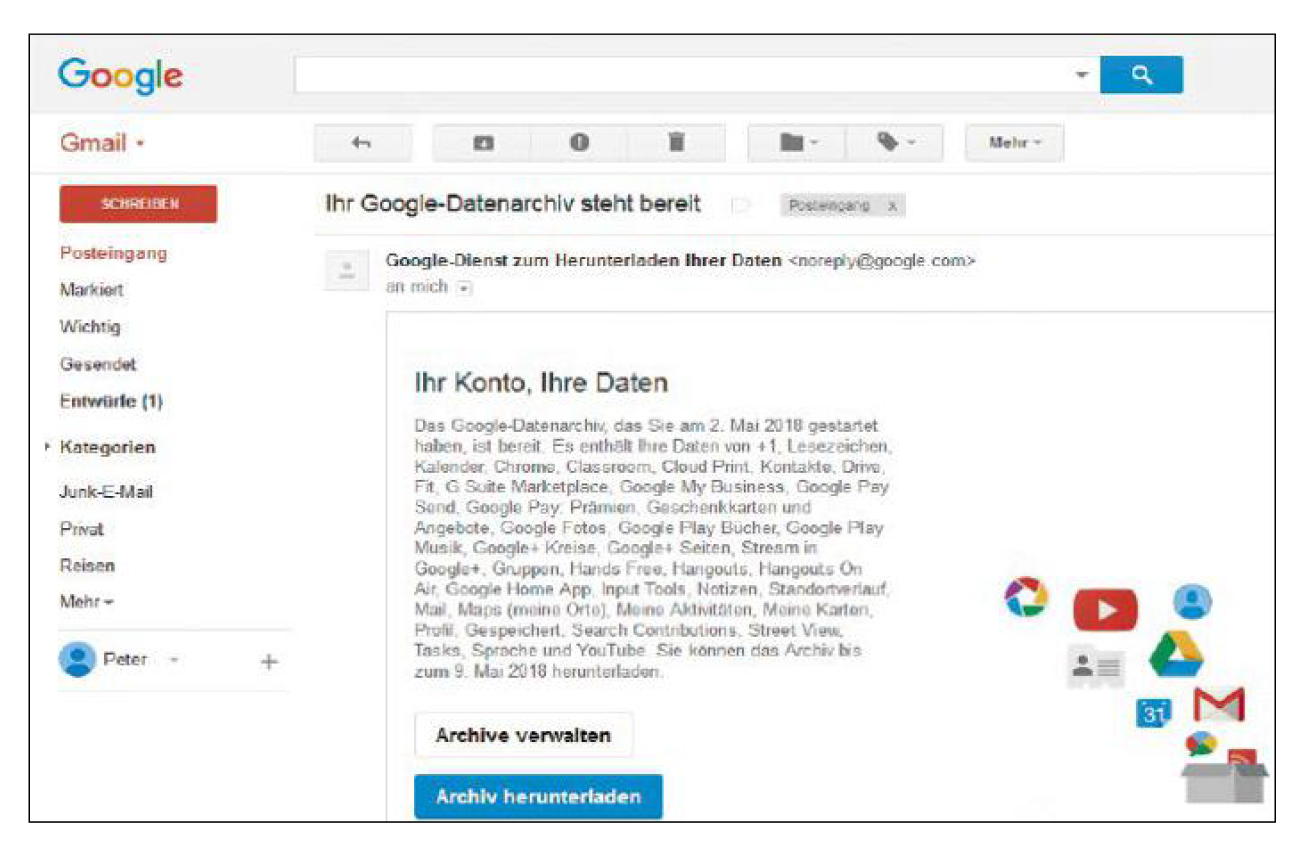Expand Mehr in the left sidebar
1308x844 pixels.
87,603
